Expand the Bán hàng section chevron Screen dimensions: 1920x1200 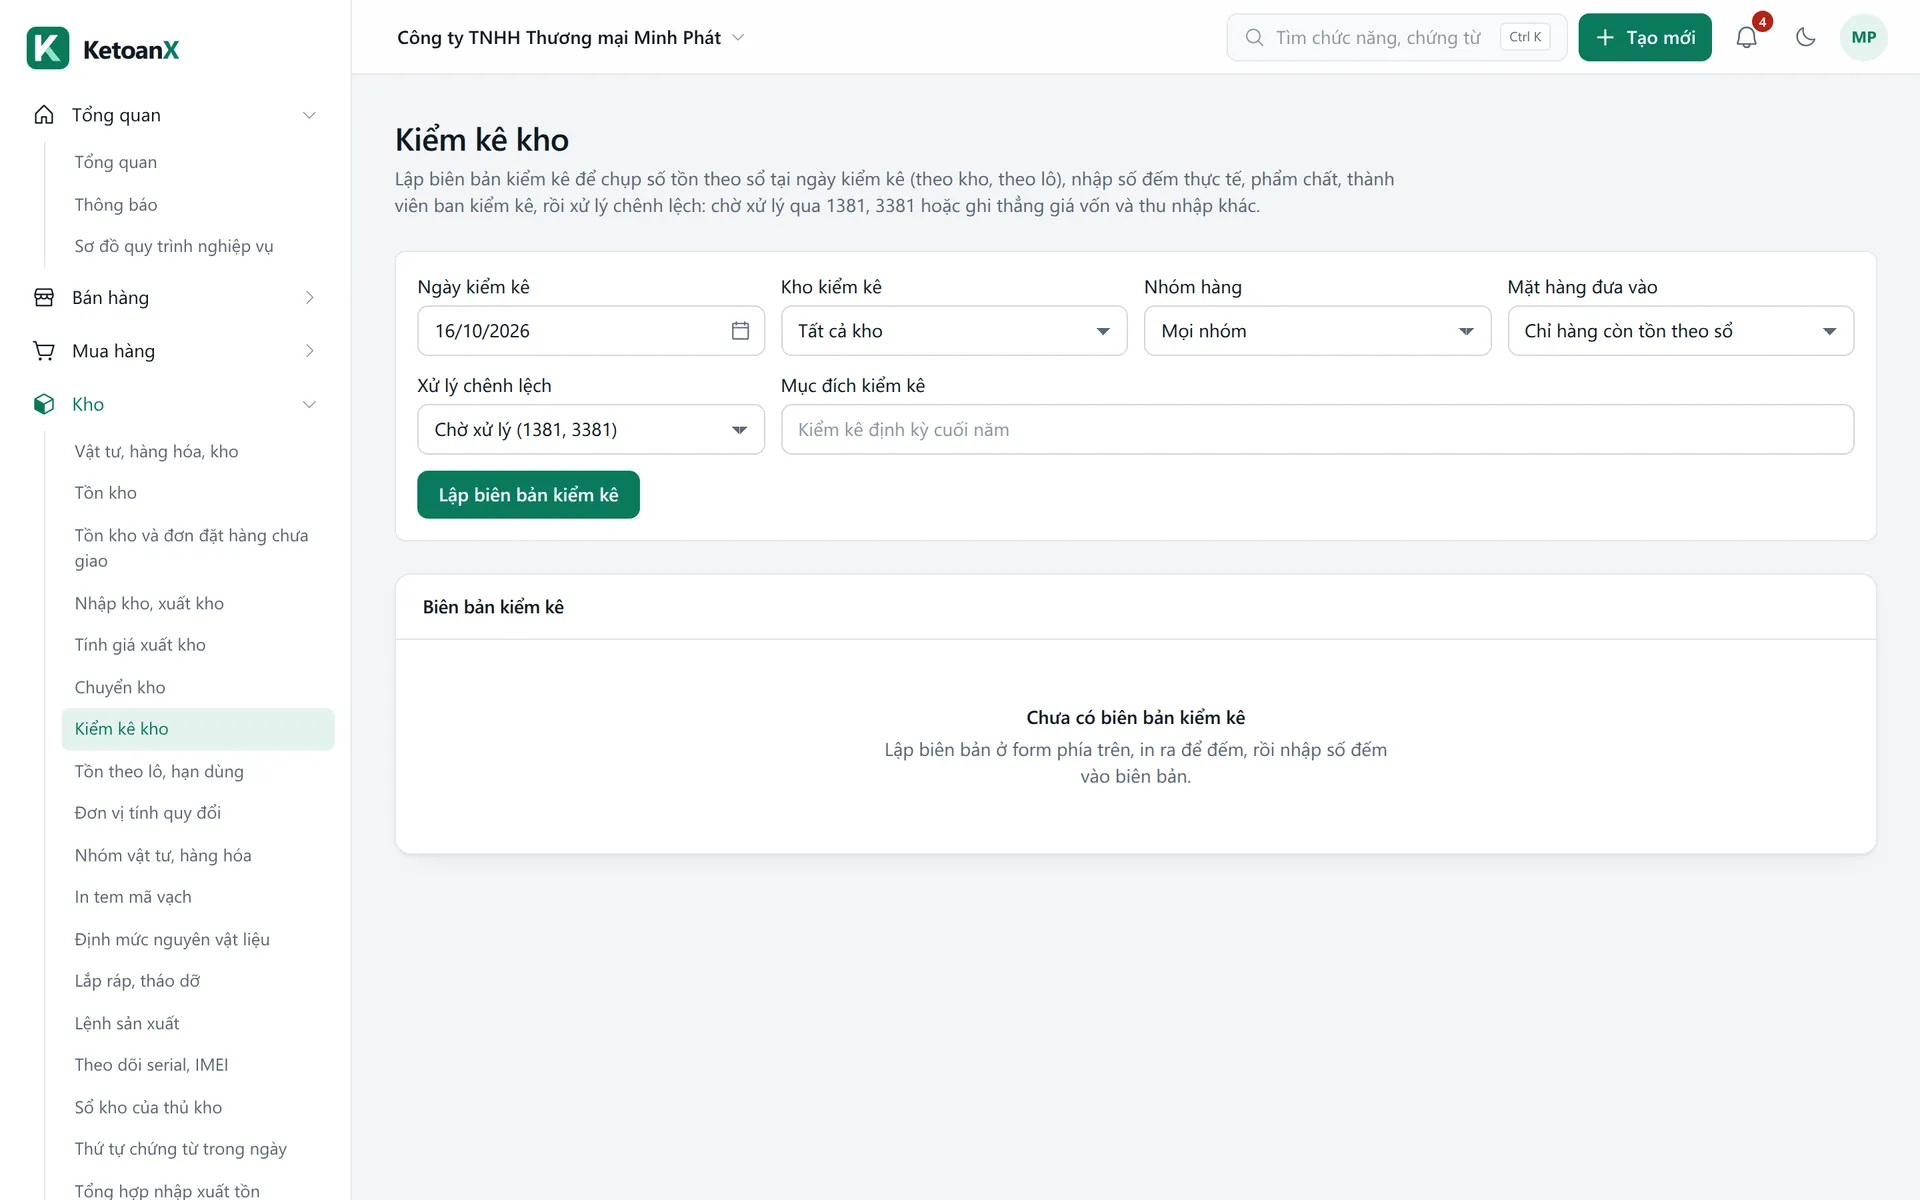tap(309, 298)
